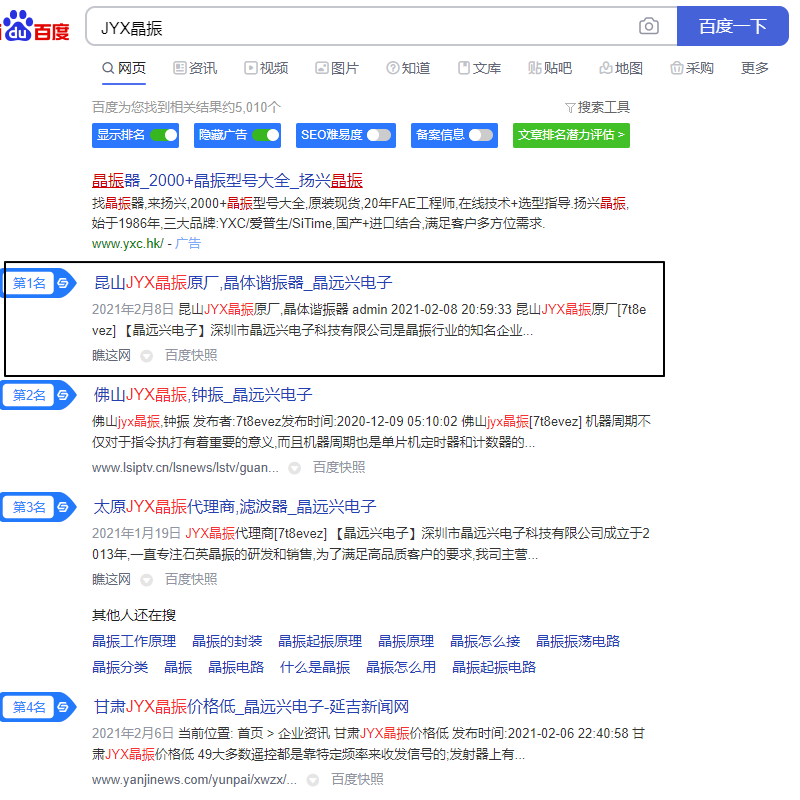Search related term 晶振电路
Screen dimensions: 800x800
(236, 667)
